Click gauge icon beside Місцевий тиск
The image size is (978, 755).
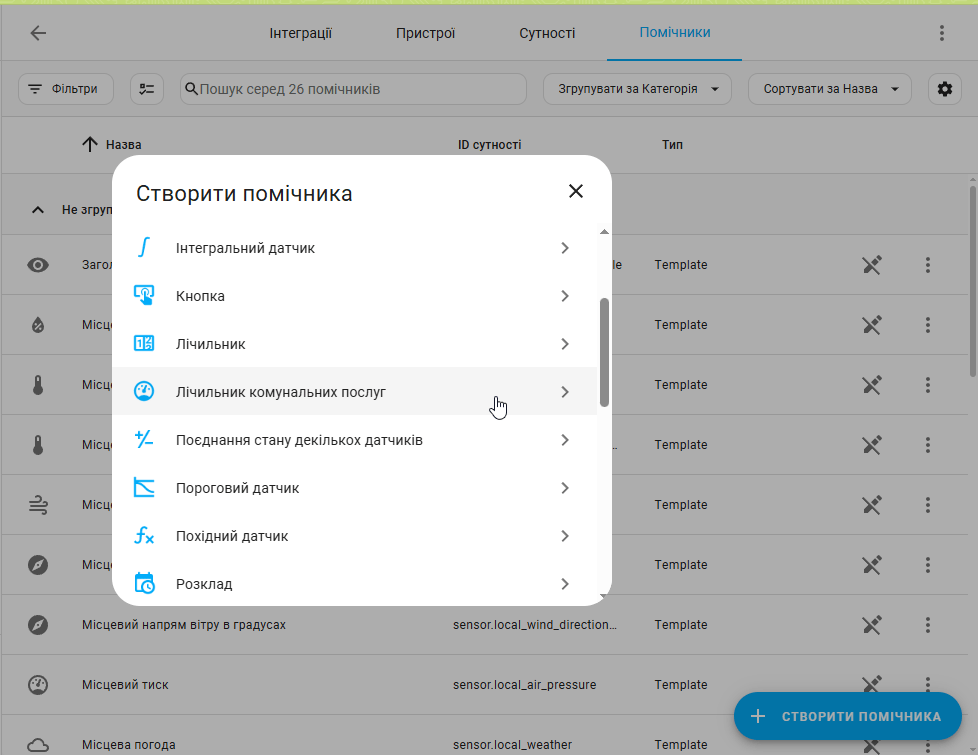click(38, 684)
